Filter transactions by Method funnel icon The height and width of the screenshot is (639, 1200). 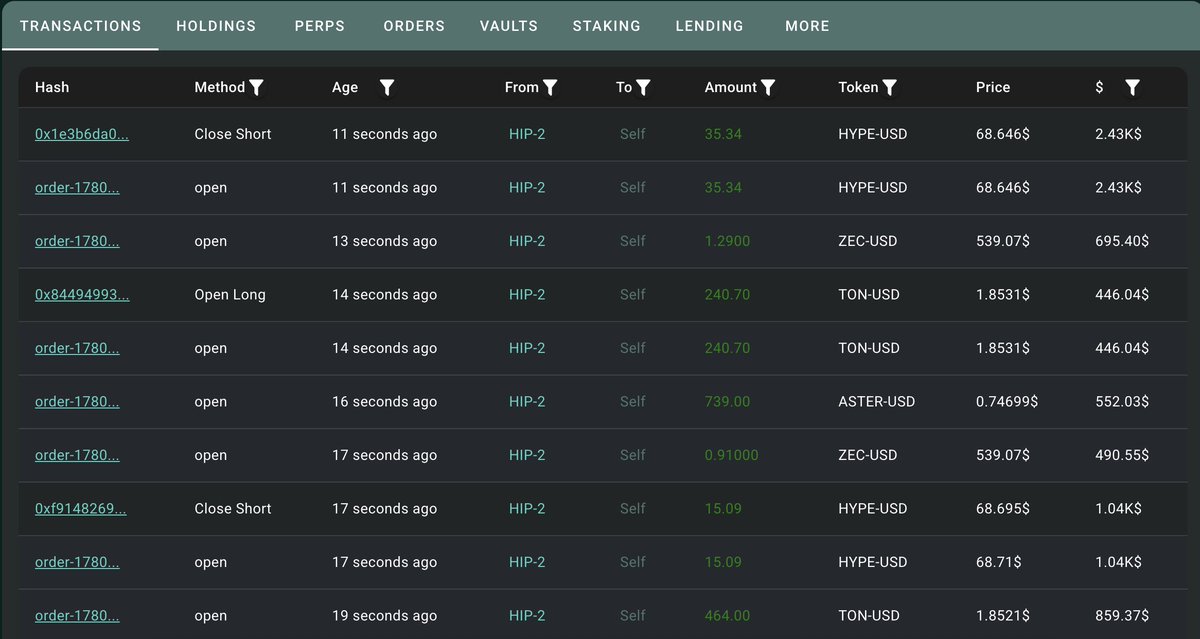(x=256, y=88)
